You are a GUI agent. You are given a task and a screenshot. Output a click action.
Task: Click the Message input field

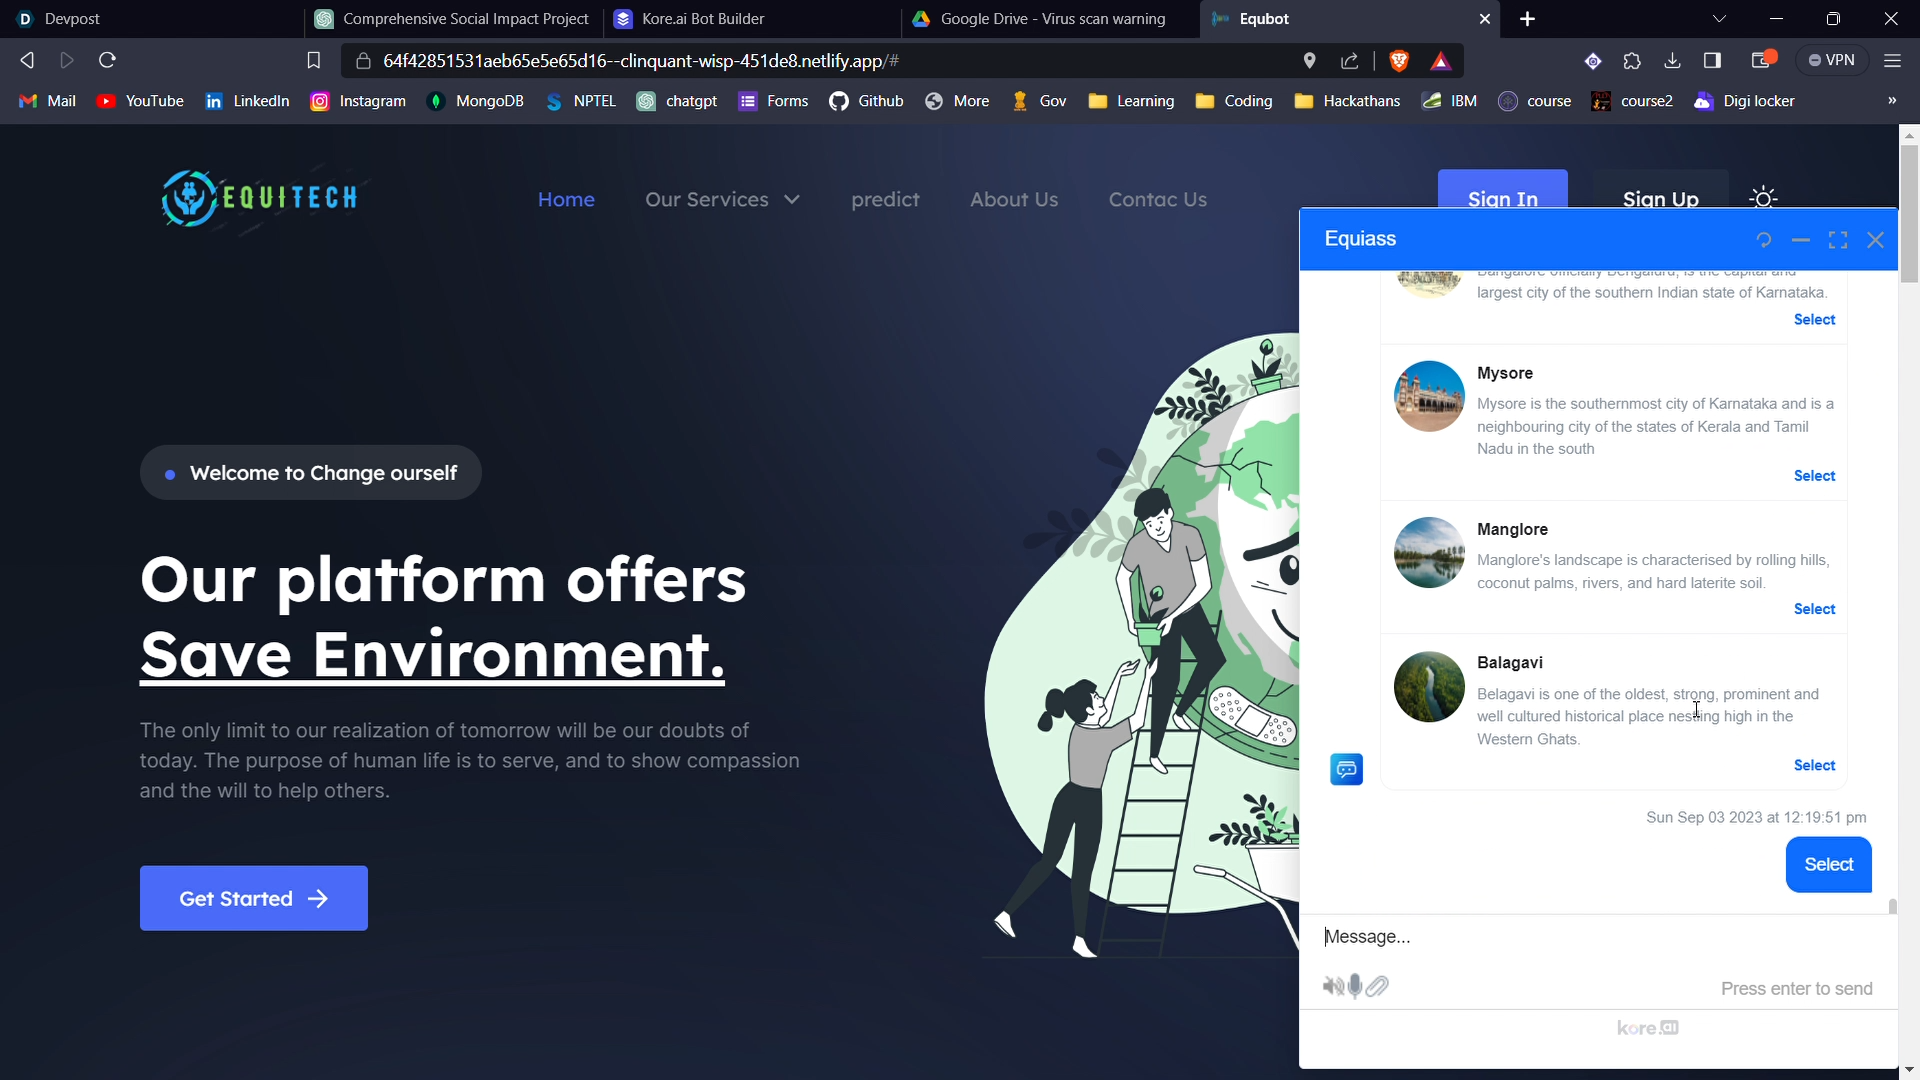click(x=1600, y=937)
